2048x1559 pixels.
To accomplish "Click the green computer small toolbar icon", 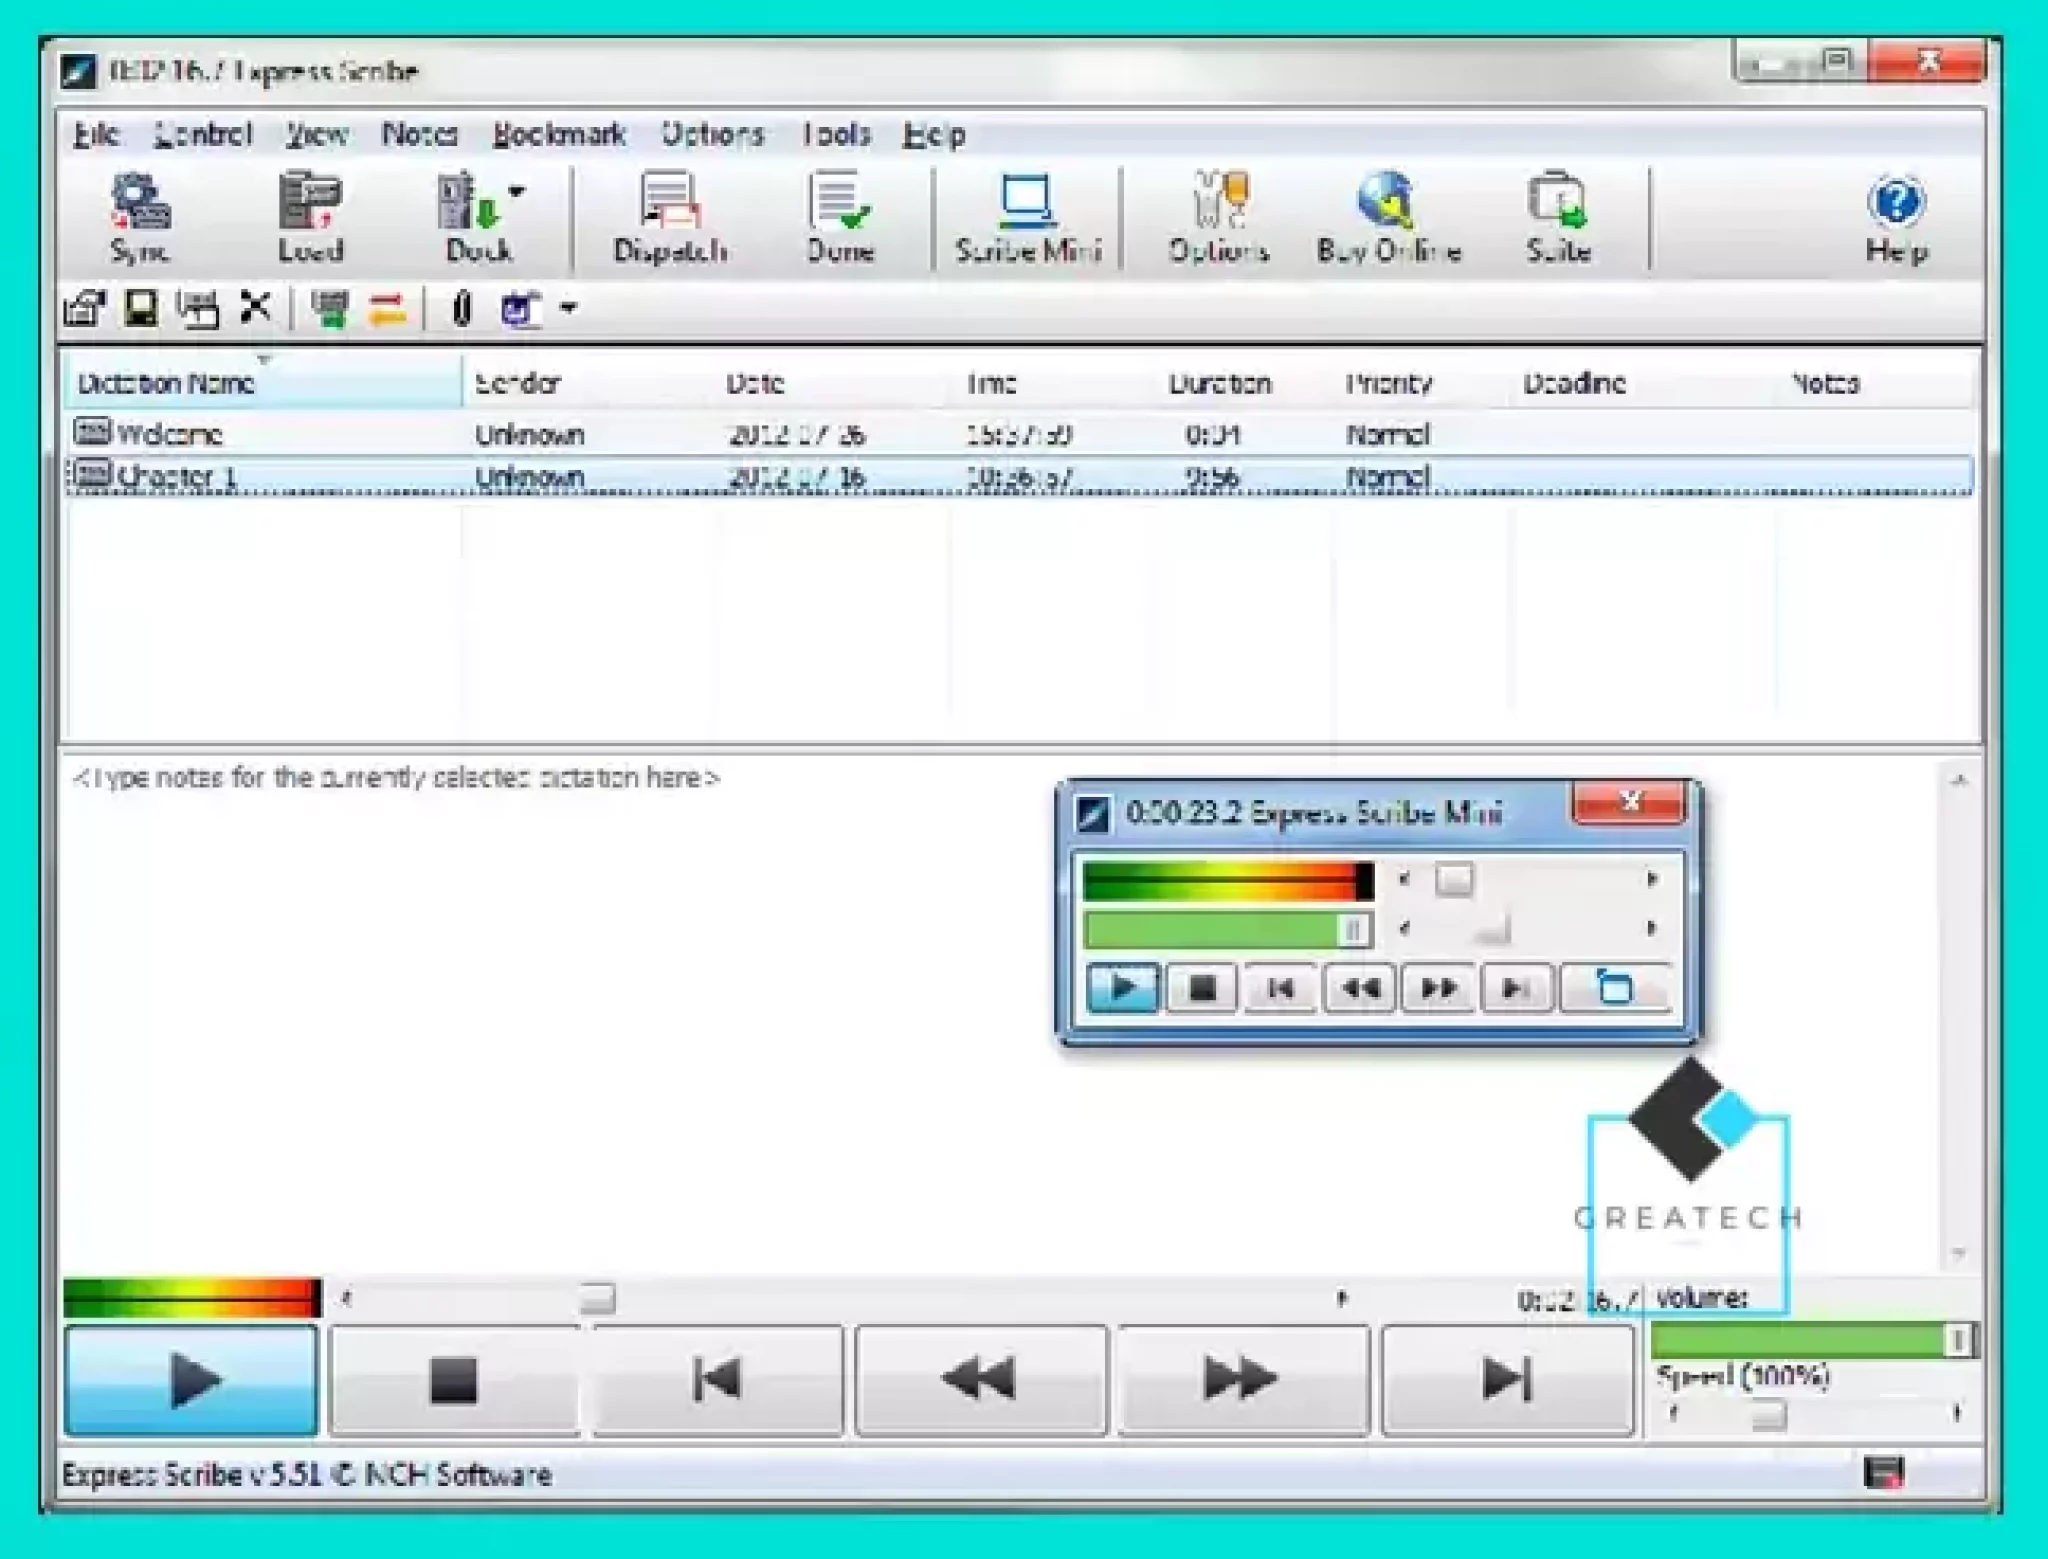I will (329, 308).
